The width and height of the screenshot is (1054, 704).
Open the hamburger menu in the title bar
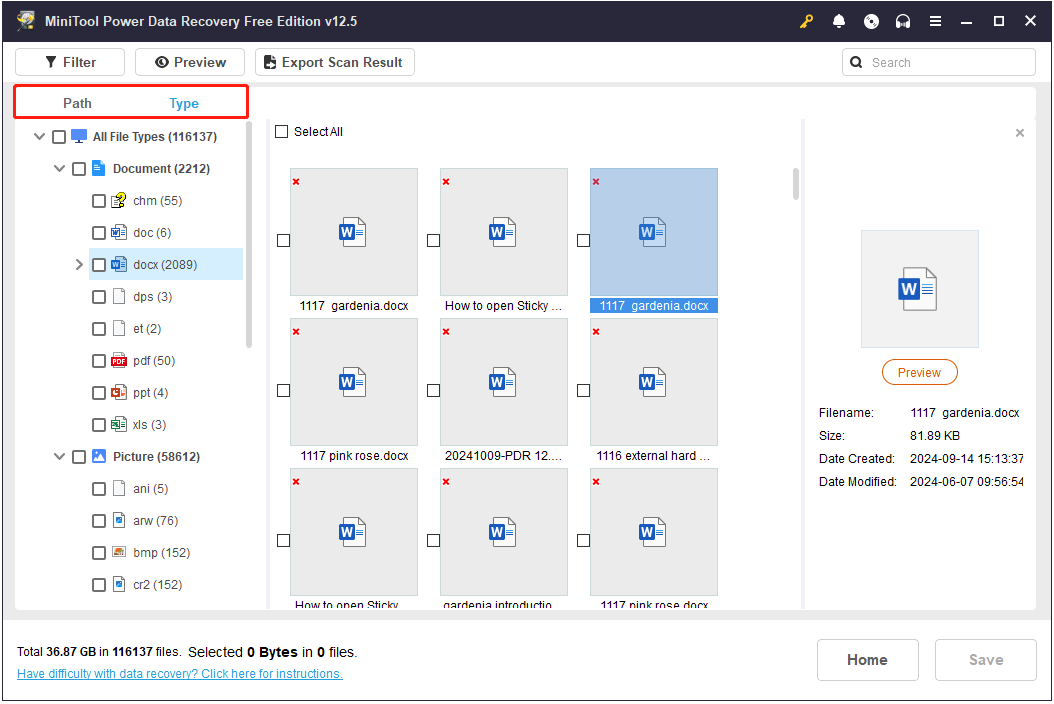click(935, 21)
